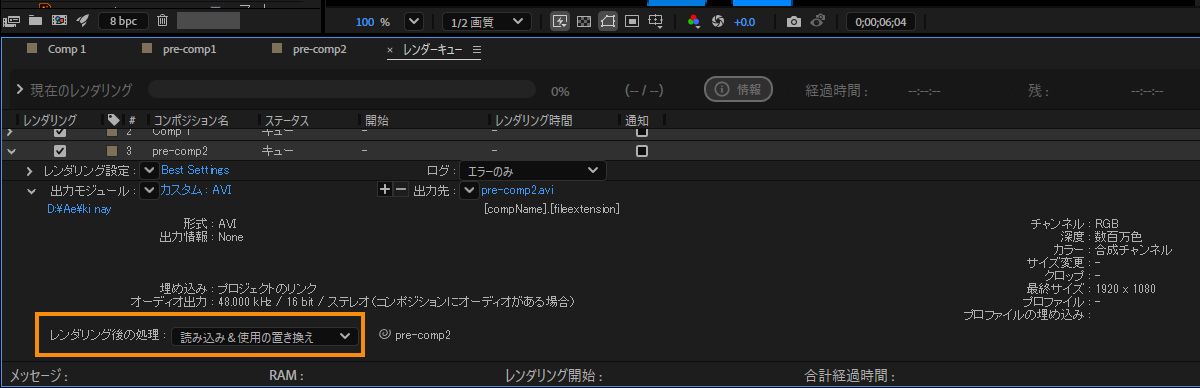Click the rocket project settings icon
Screen dimensions: 1200x388
83,20
